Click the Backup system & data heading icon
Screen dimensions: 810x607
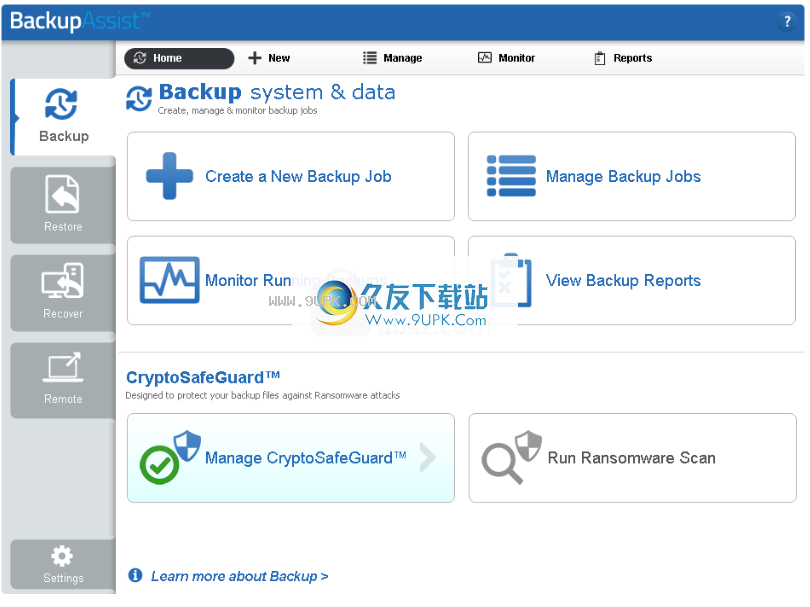pos(139,99)
